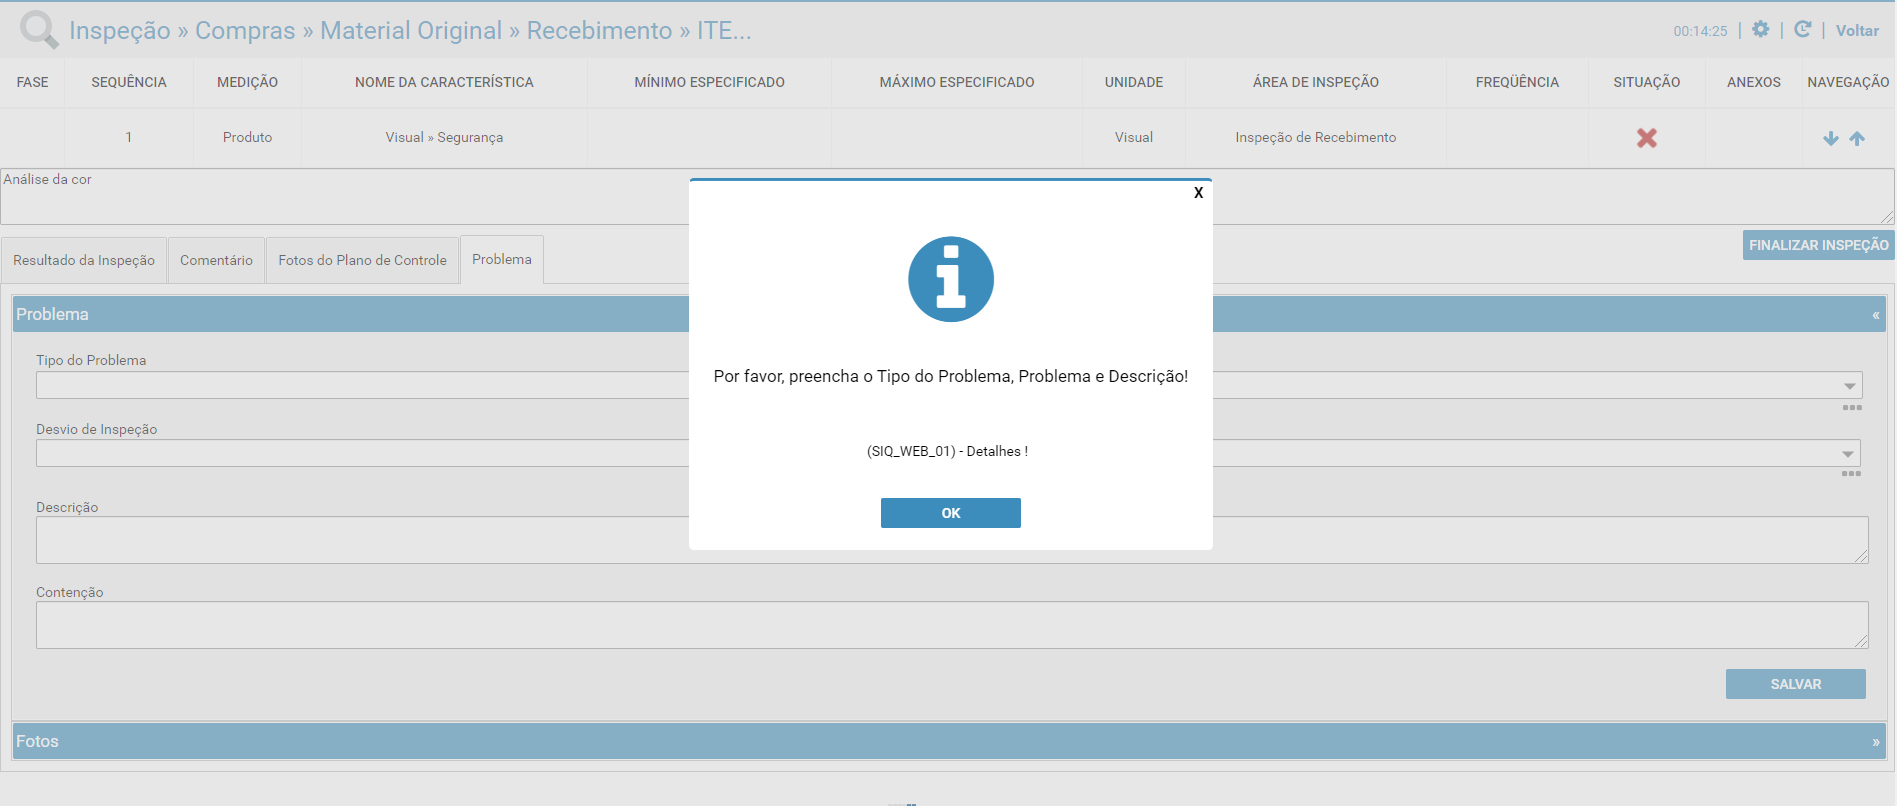This screenshot has width=1897, height=806.
Task: Click the Visual » Segurança cell
Action: [444, 138]
